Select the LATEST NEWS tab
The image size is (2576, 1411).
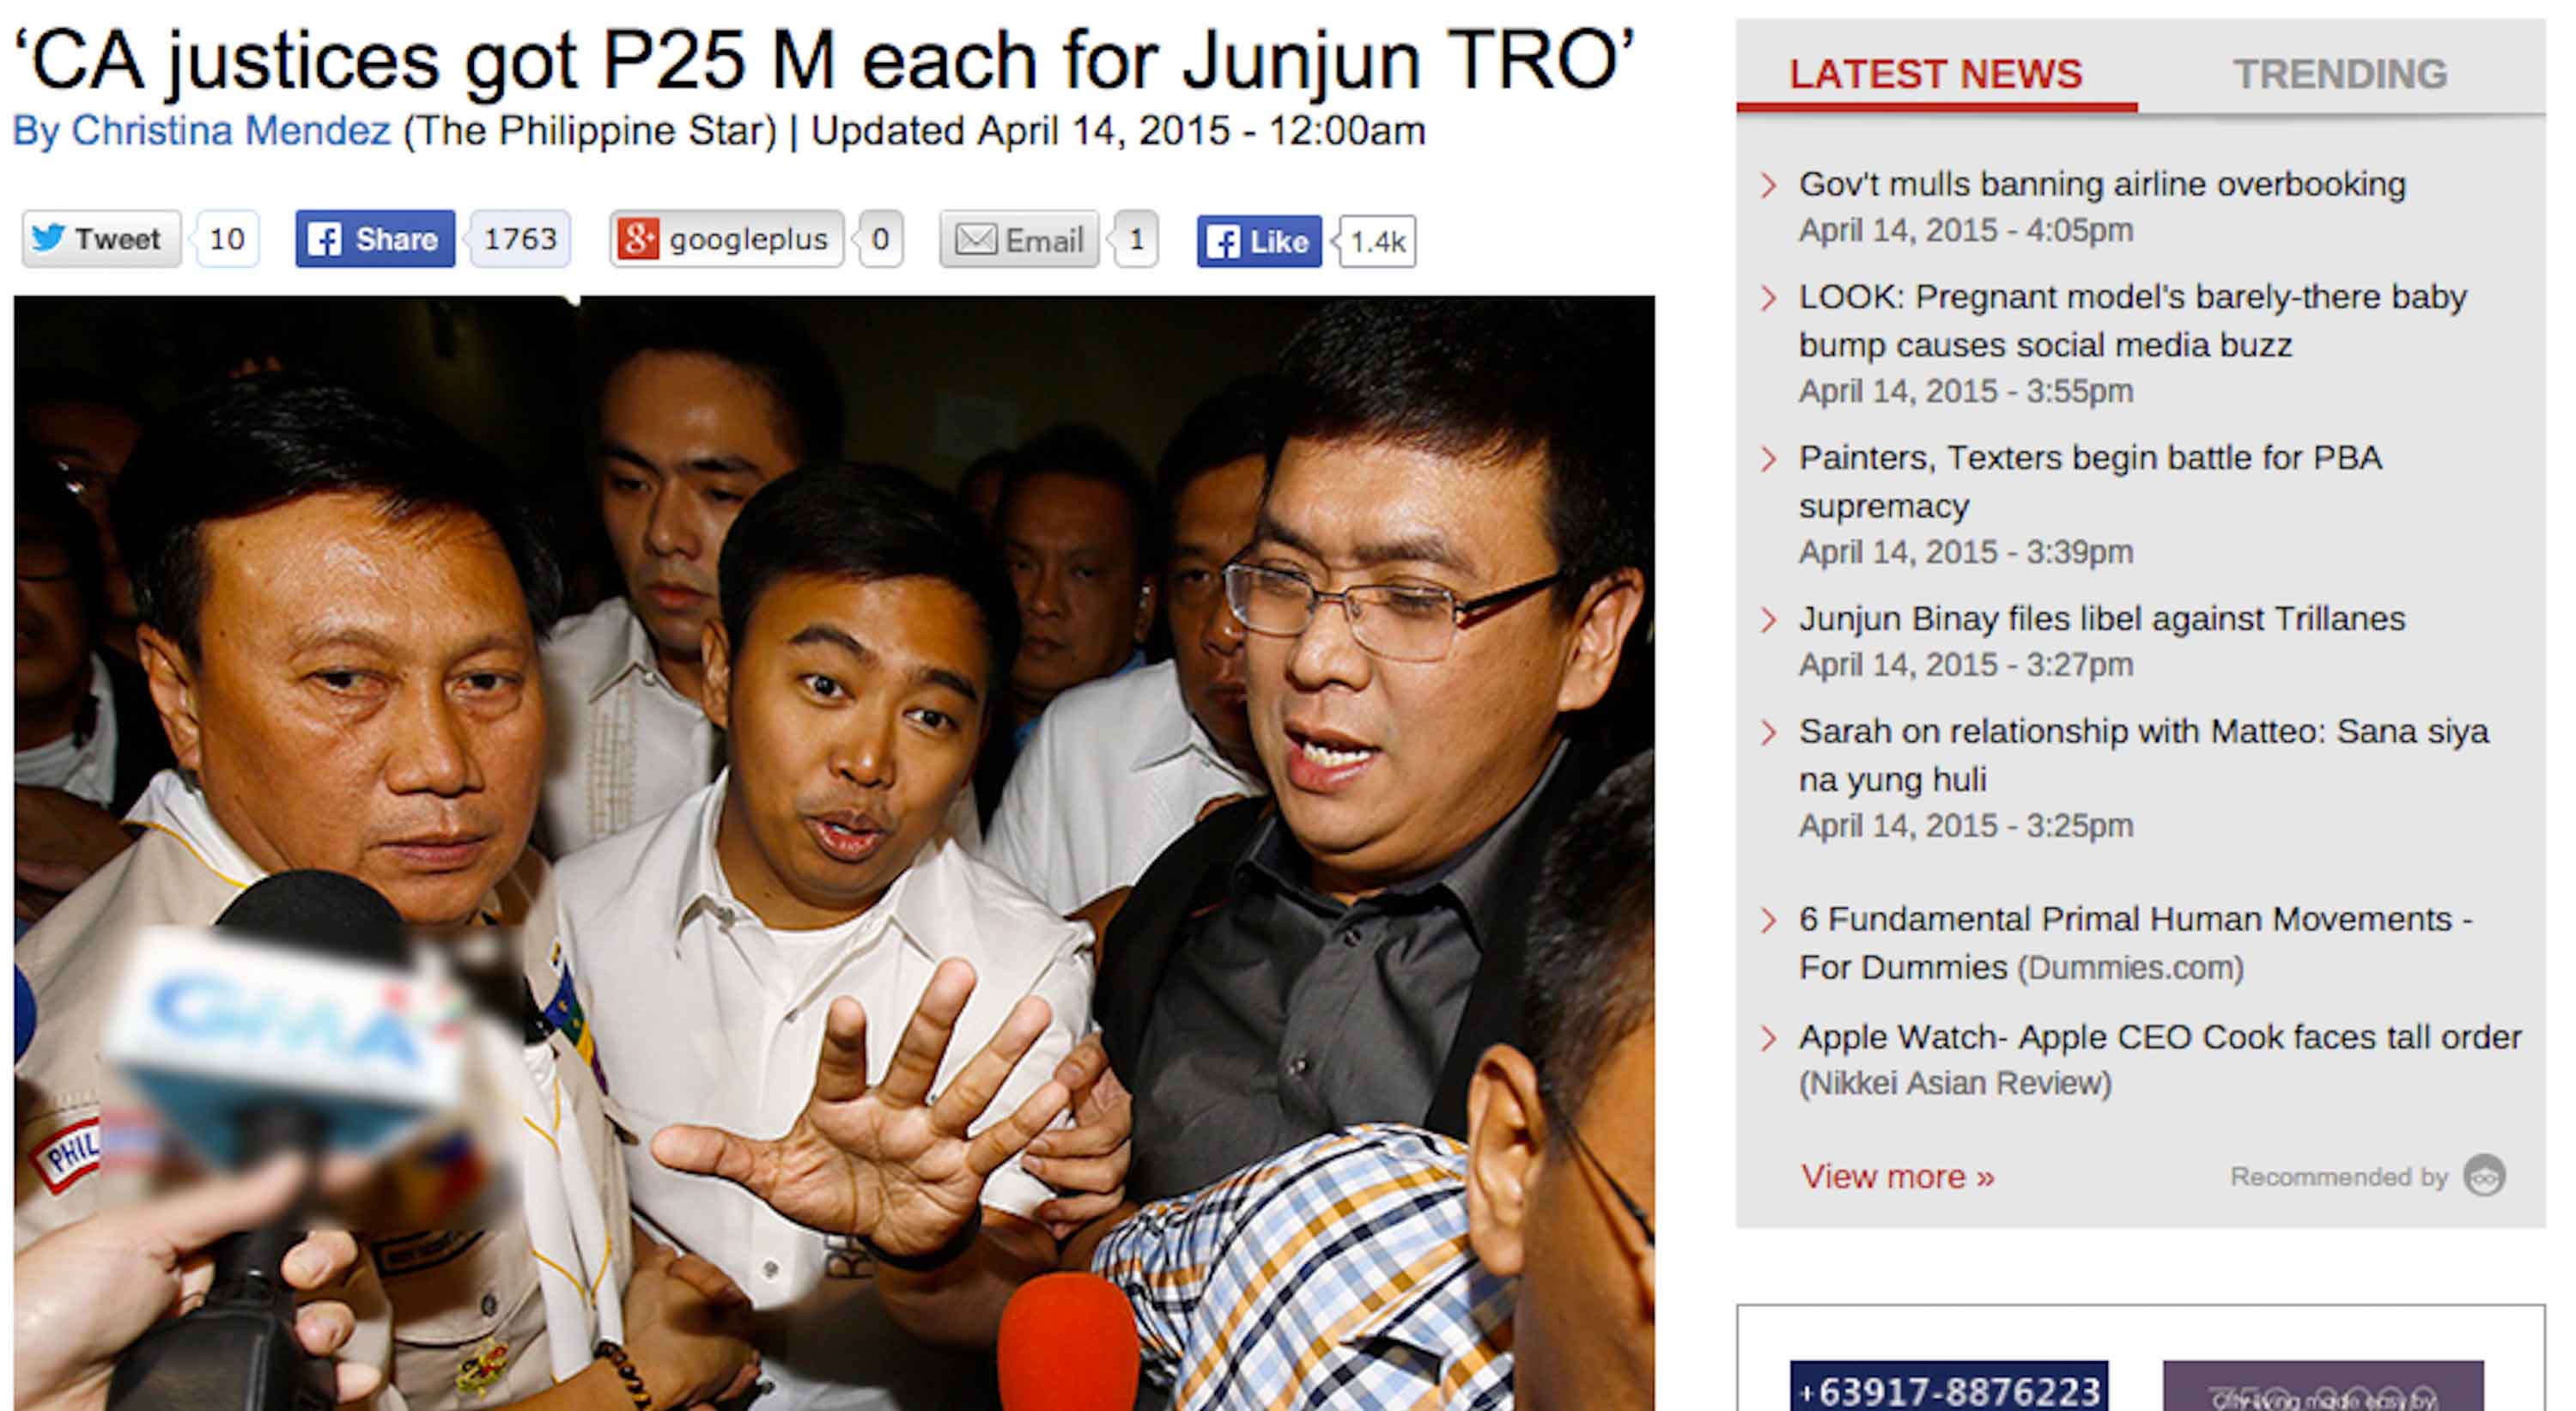(1936, 74)
